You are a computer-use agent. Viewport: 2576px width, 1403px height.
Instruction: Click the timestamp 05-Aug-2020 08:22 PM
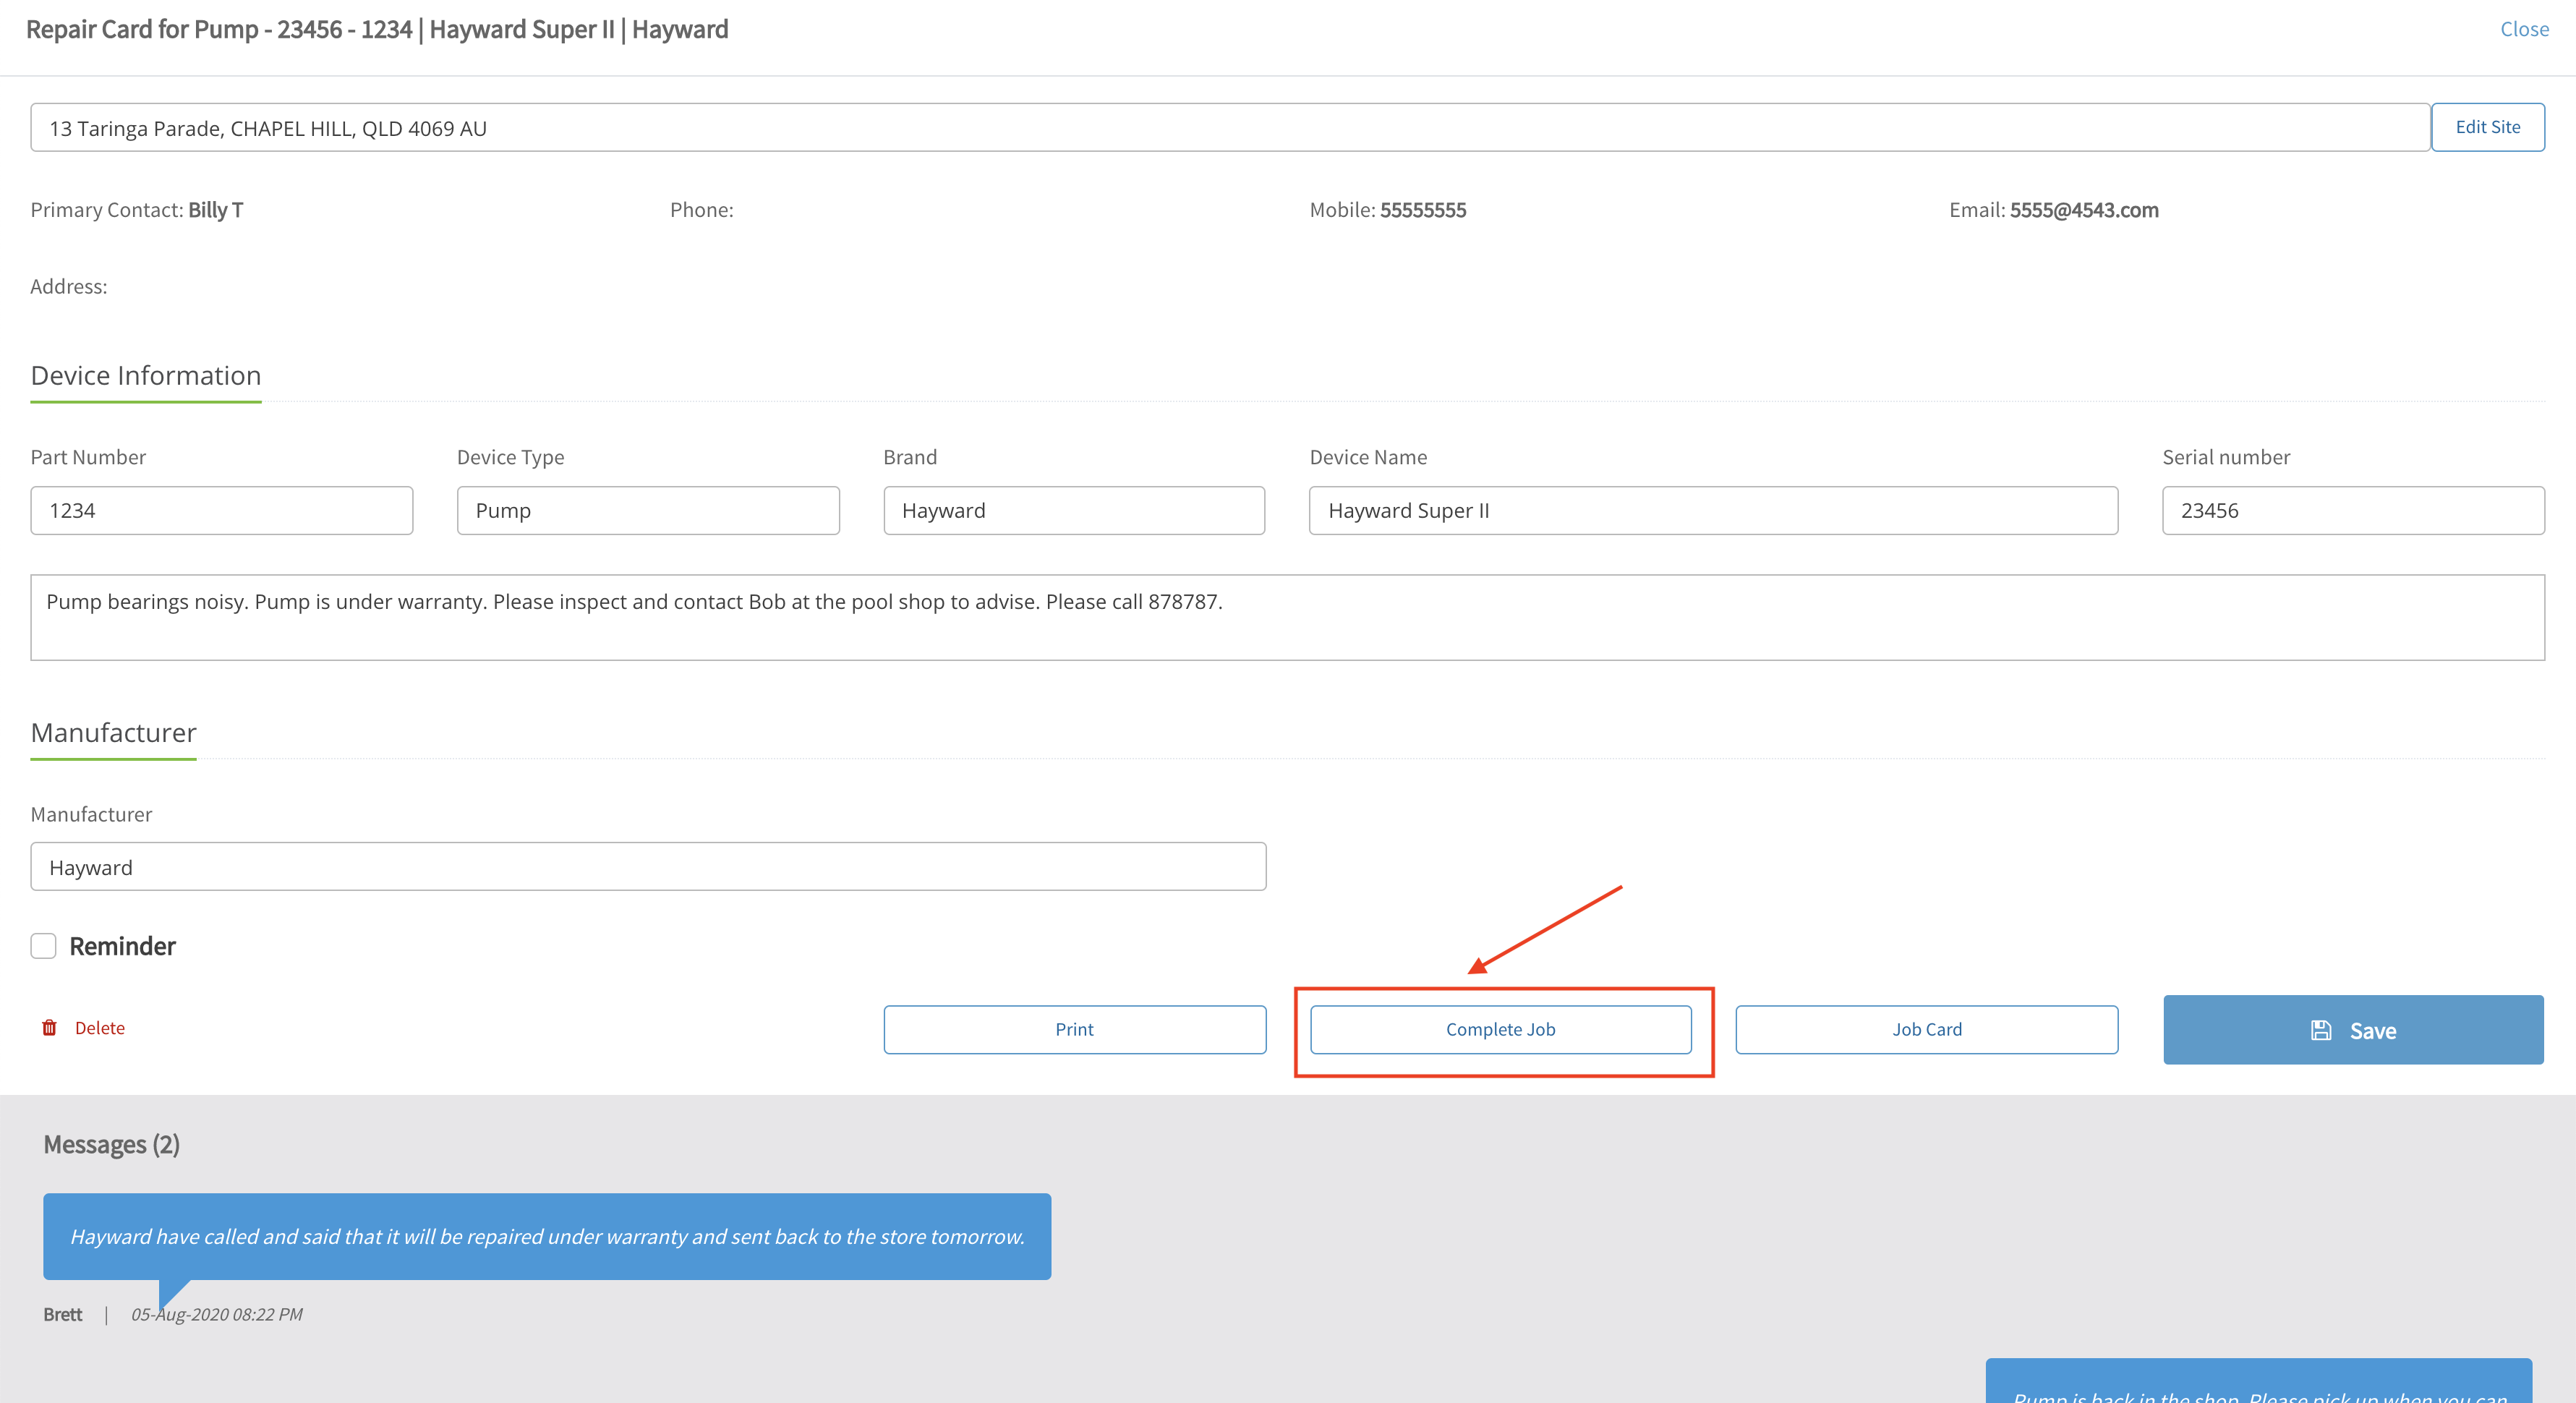click(x=217, y=1314)
